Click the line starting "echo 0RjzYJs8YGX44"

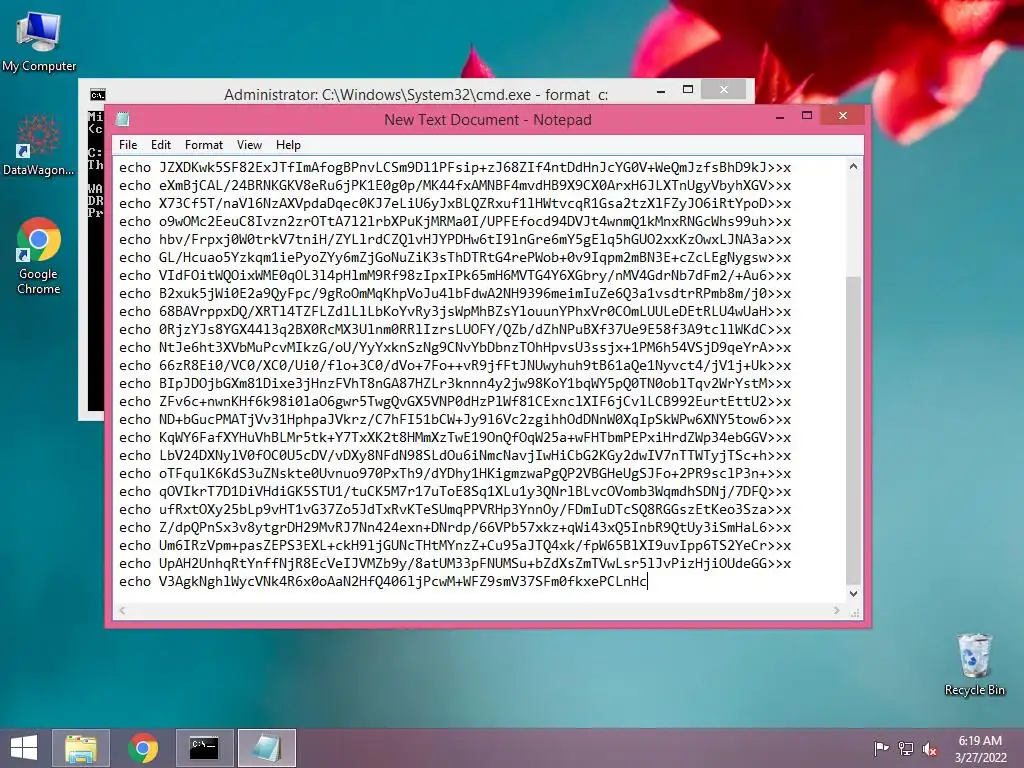pyautogui.click(x=455, y=330)
